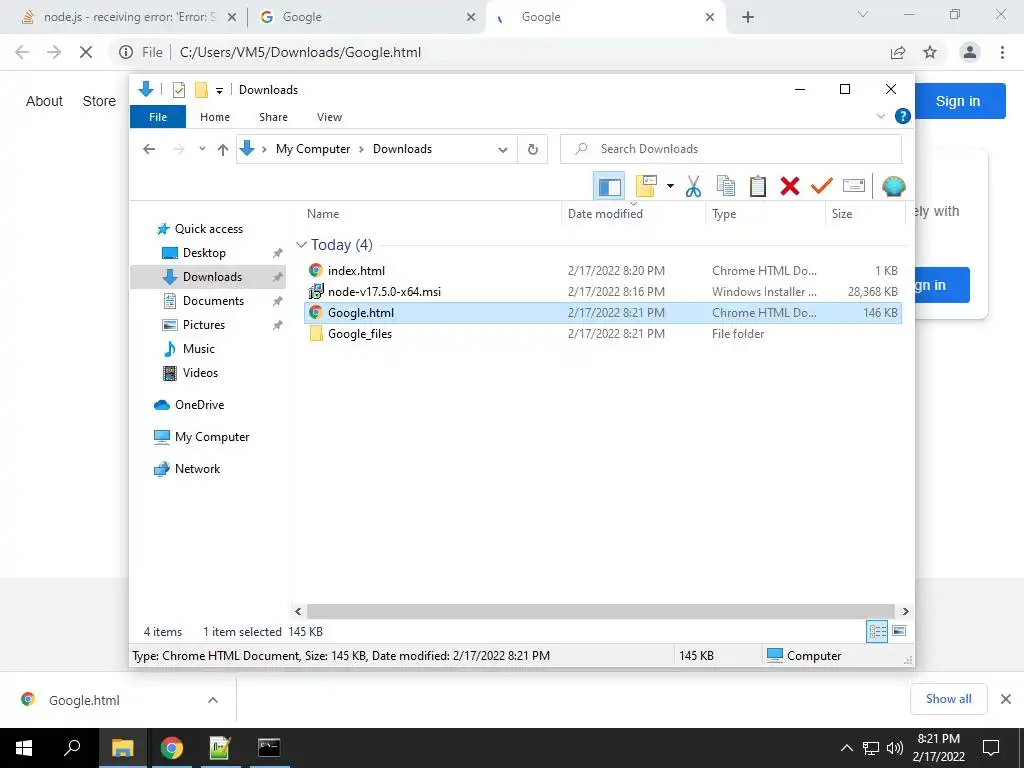Click the shell globe icon in toolbar

(893, 187)
